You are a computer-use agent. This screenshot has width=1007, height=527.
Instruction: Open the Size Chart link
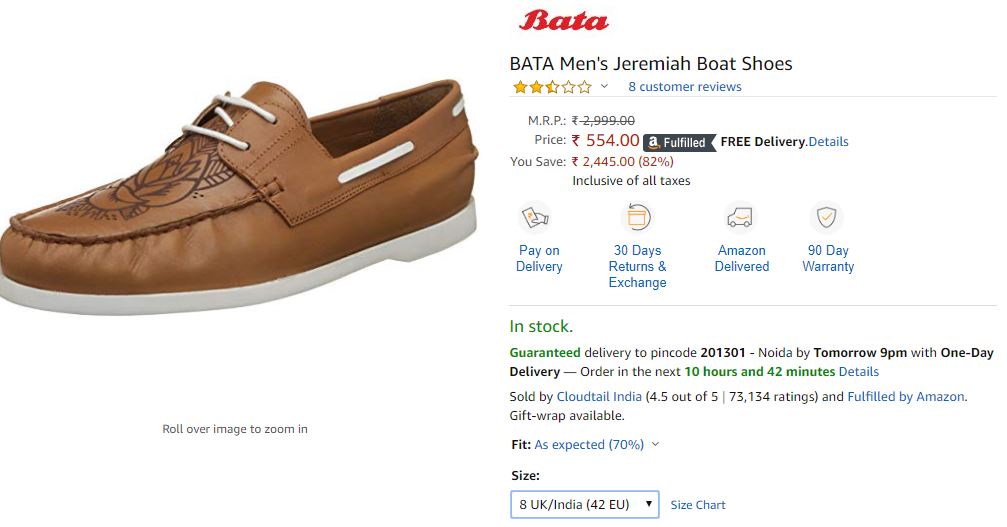click(x=698, y=505)
